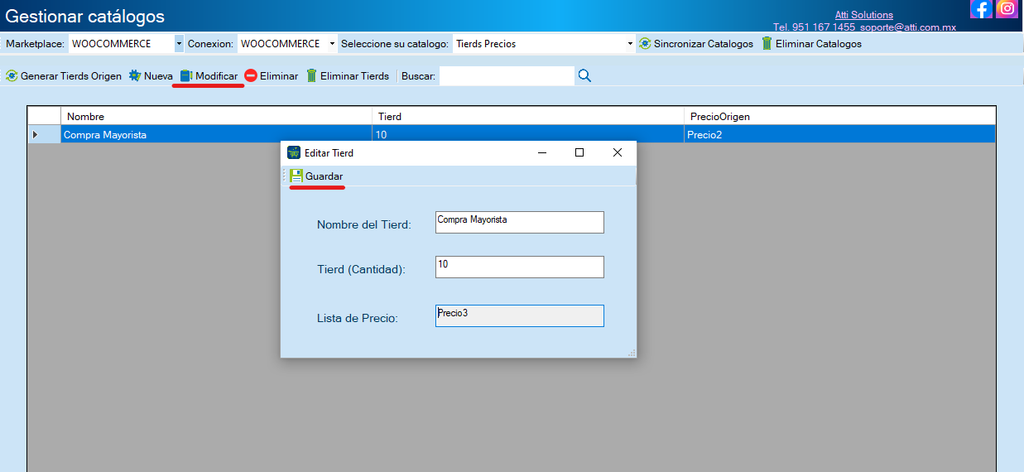Open the Facebook icon link
The width and height of the screenshot is (1024, 472).
(x=981, y=9)
